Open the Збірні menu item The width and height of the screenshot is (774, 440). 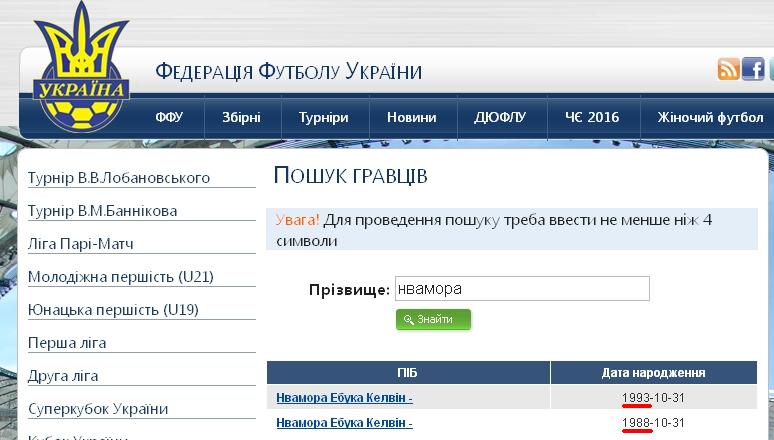(241, 118)
